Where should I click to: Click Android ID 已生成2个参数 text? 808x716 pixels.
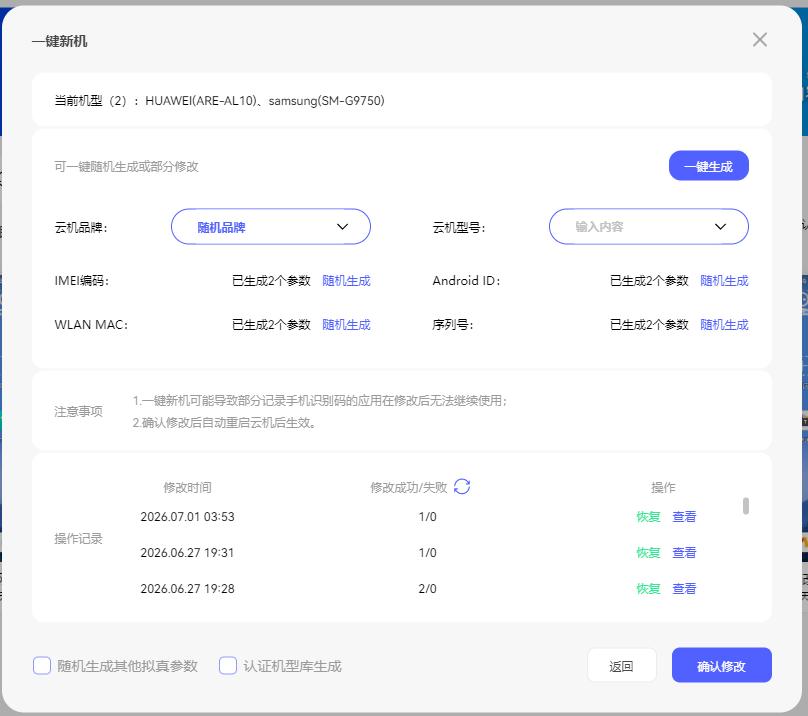point(649,281)
